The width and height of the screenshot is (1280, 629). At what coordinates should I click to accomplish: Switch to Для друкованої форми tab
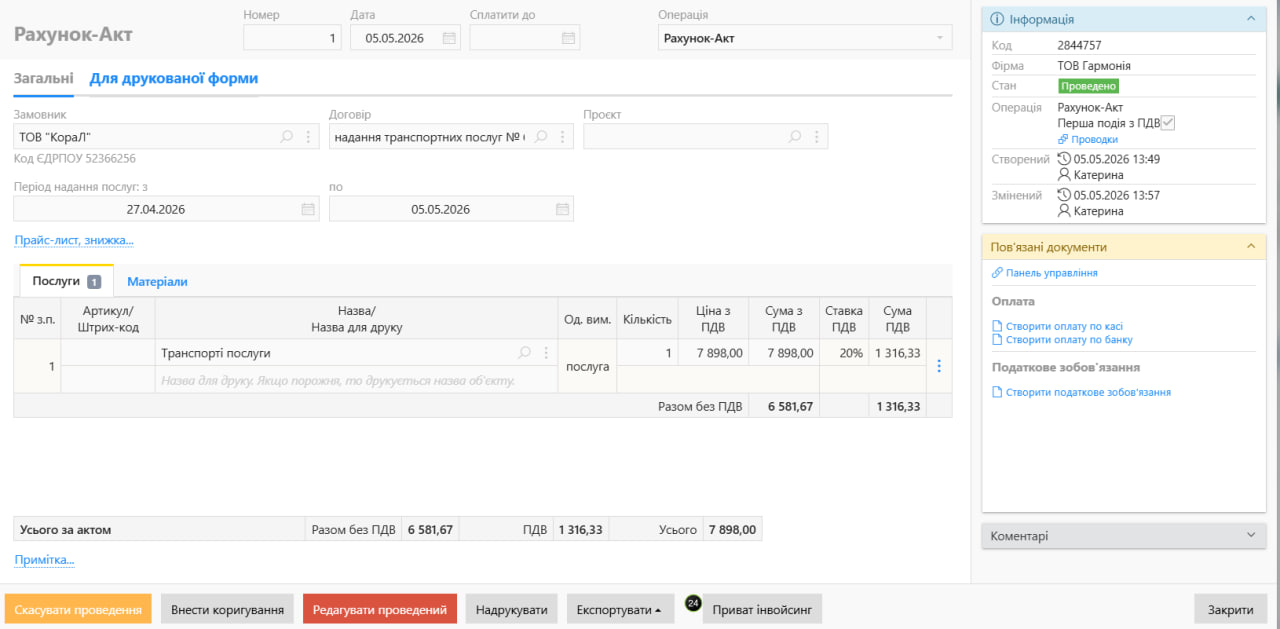174,78
